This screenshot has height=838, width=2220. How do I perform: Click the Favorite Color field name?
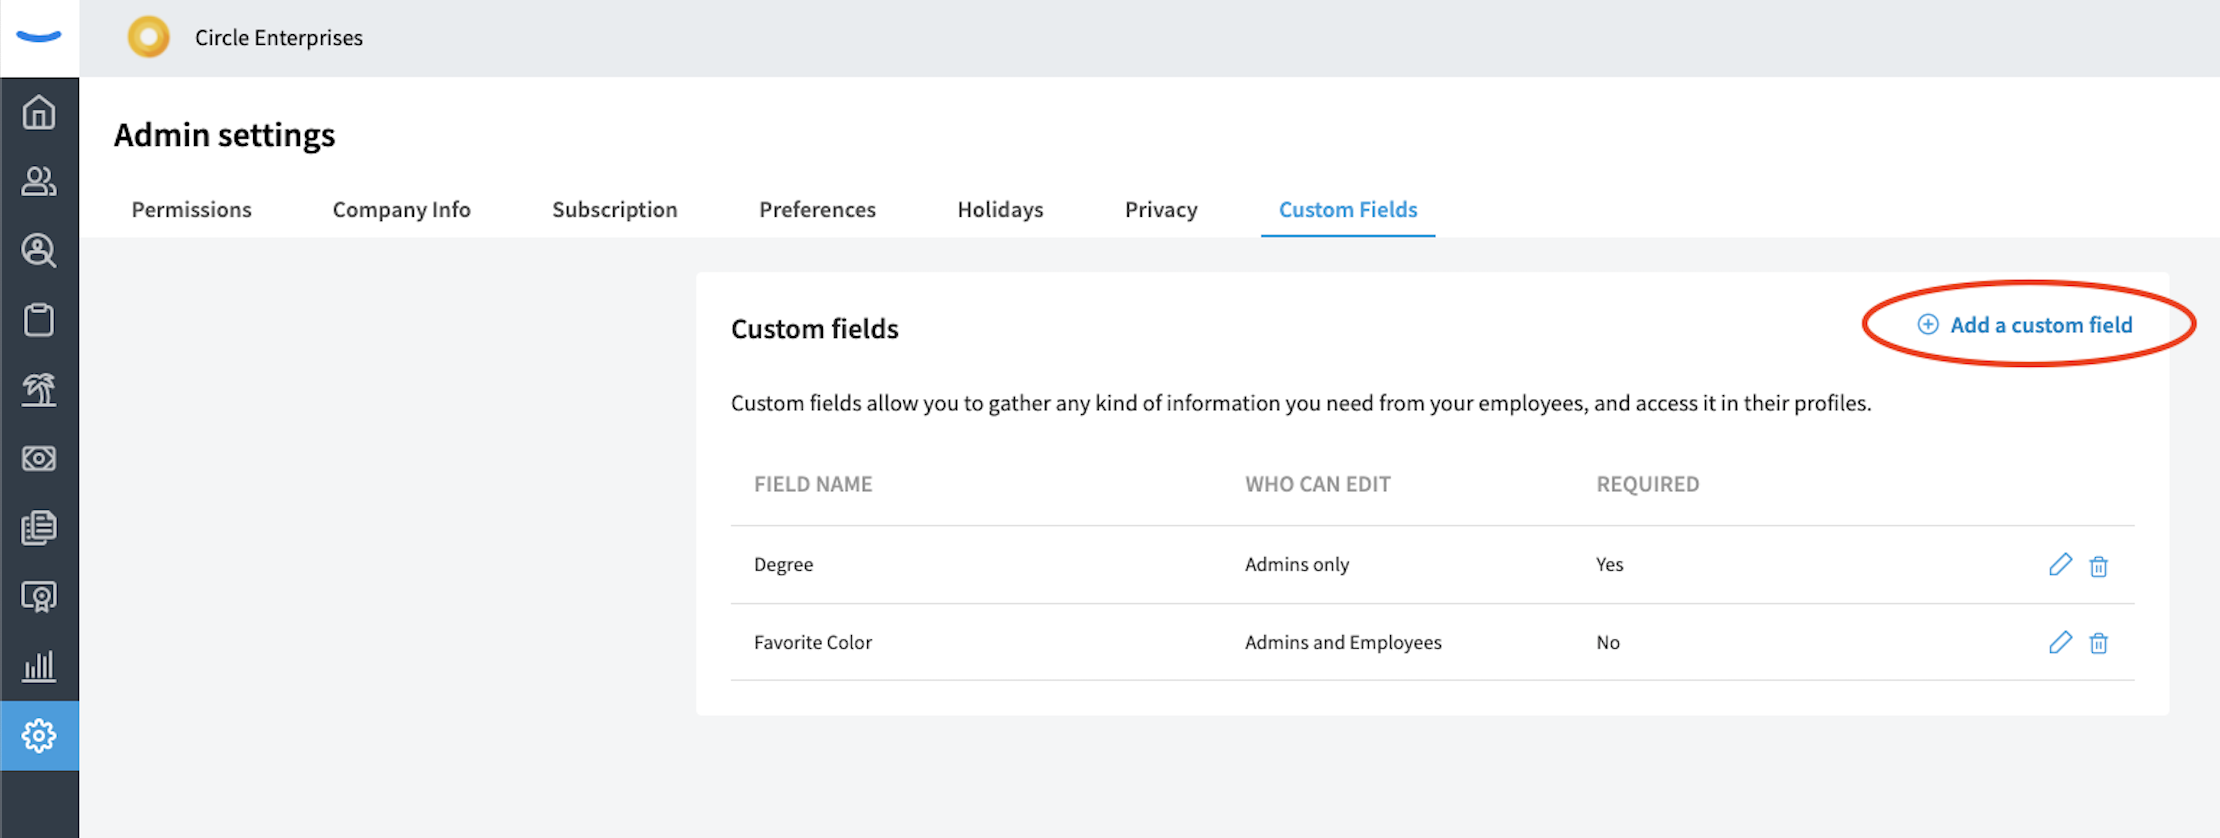click(x=813, y=642)
